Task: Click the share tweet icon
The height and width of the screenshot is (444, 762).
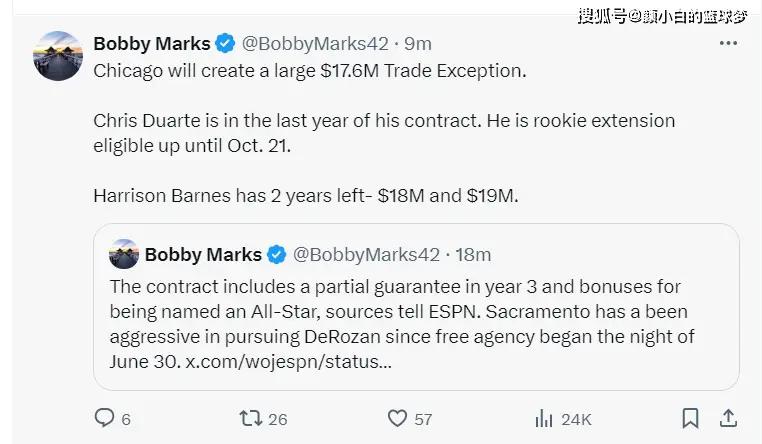Action: click(729, 417)
